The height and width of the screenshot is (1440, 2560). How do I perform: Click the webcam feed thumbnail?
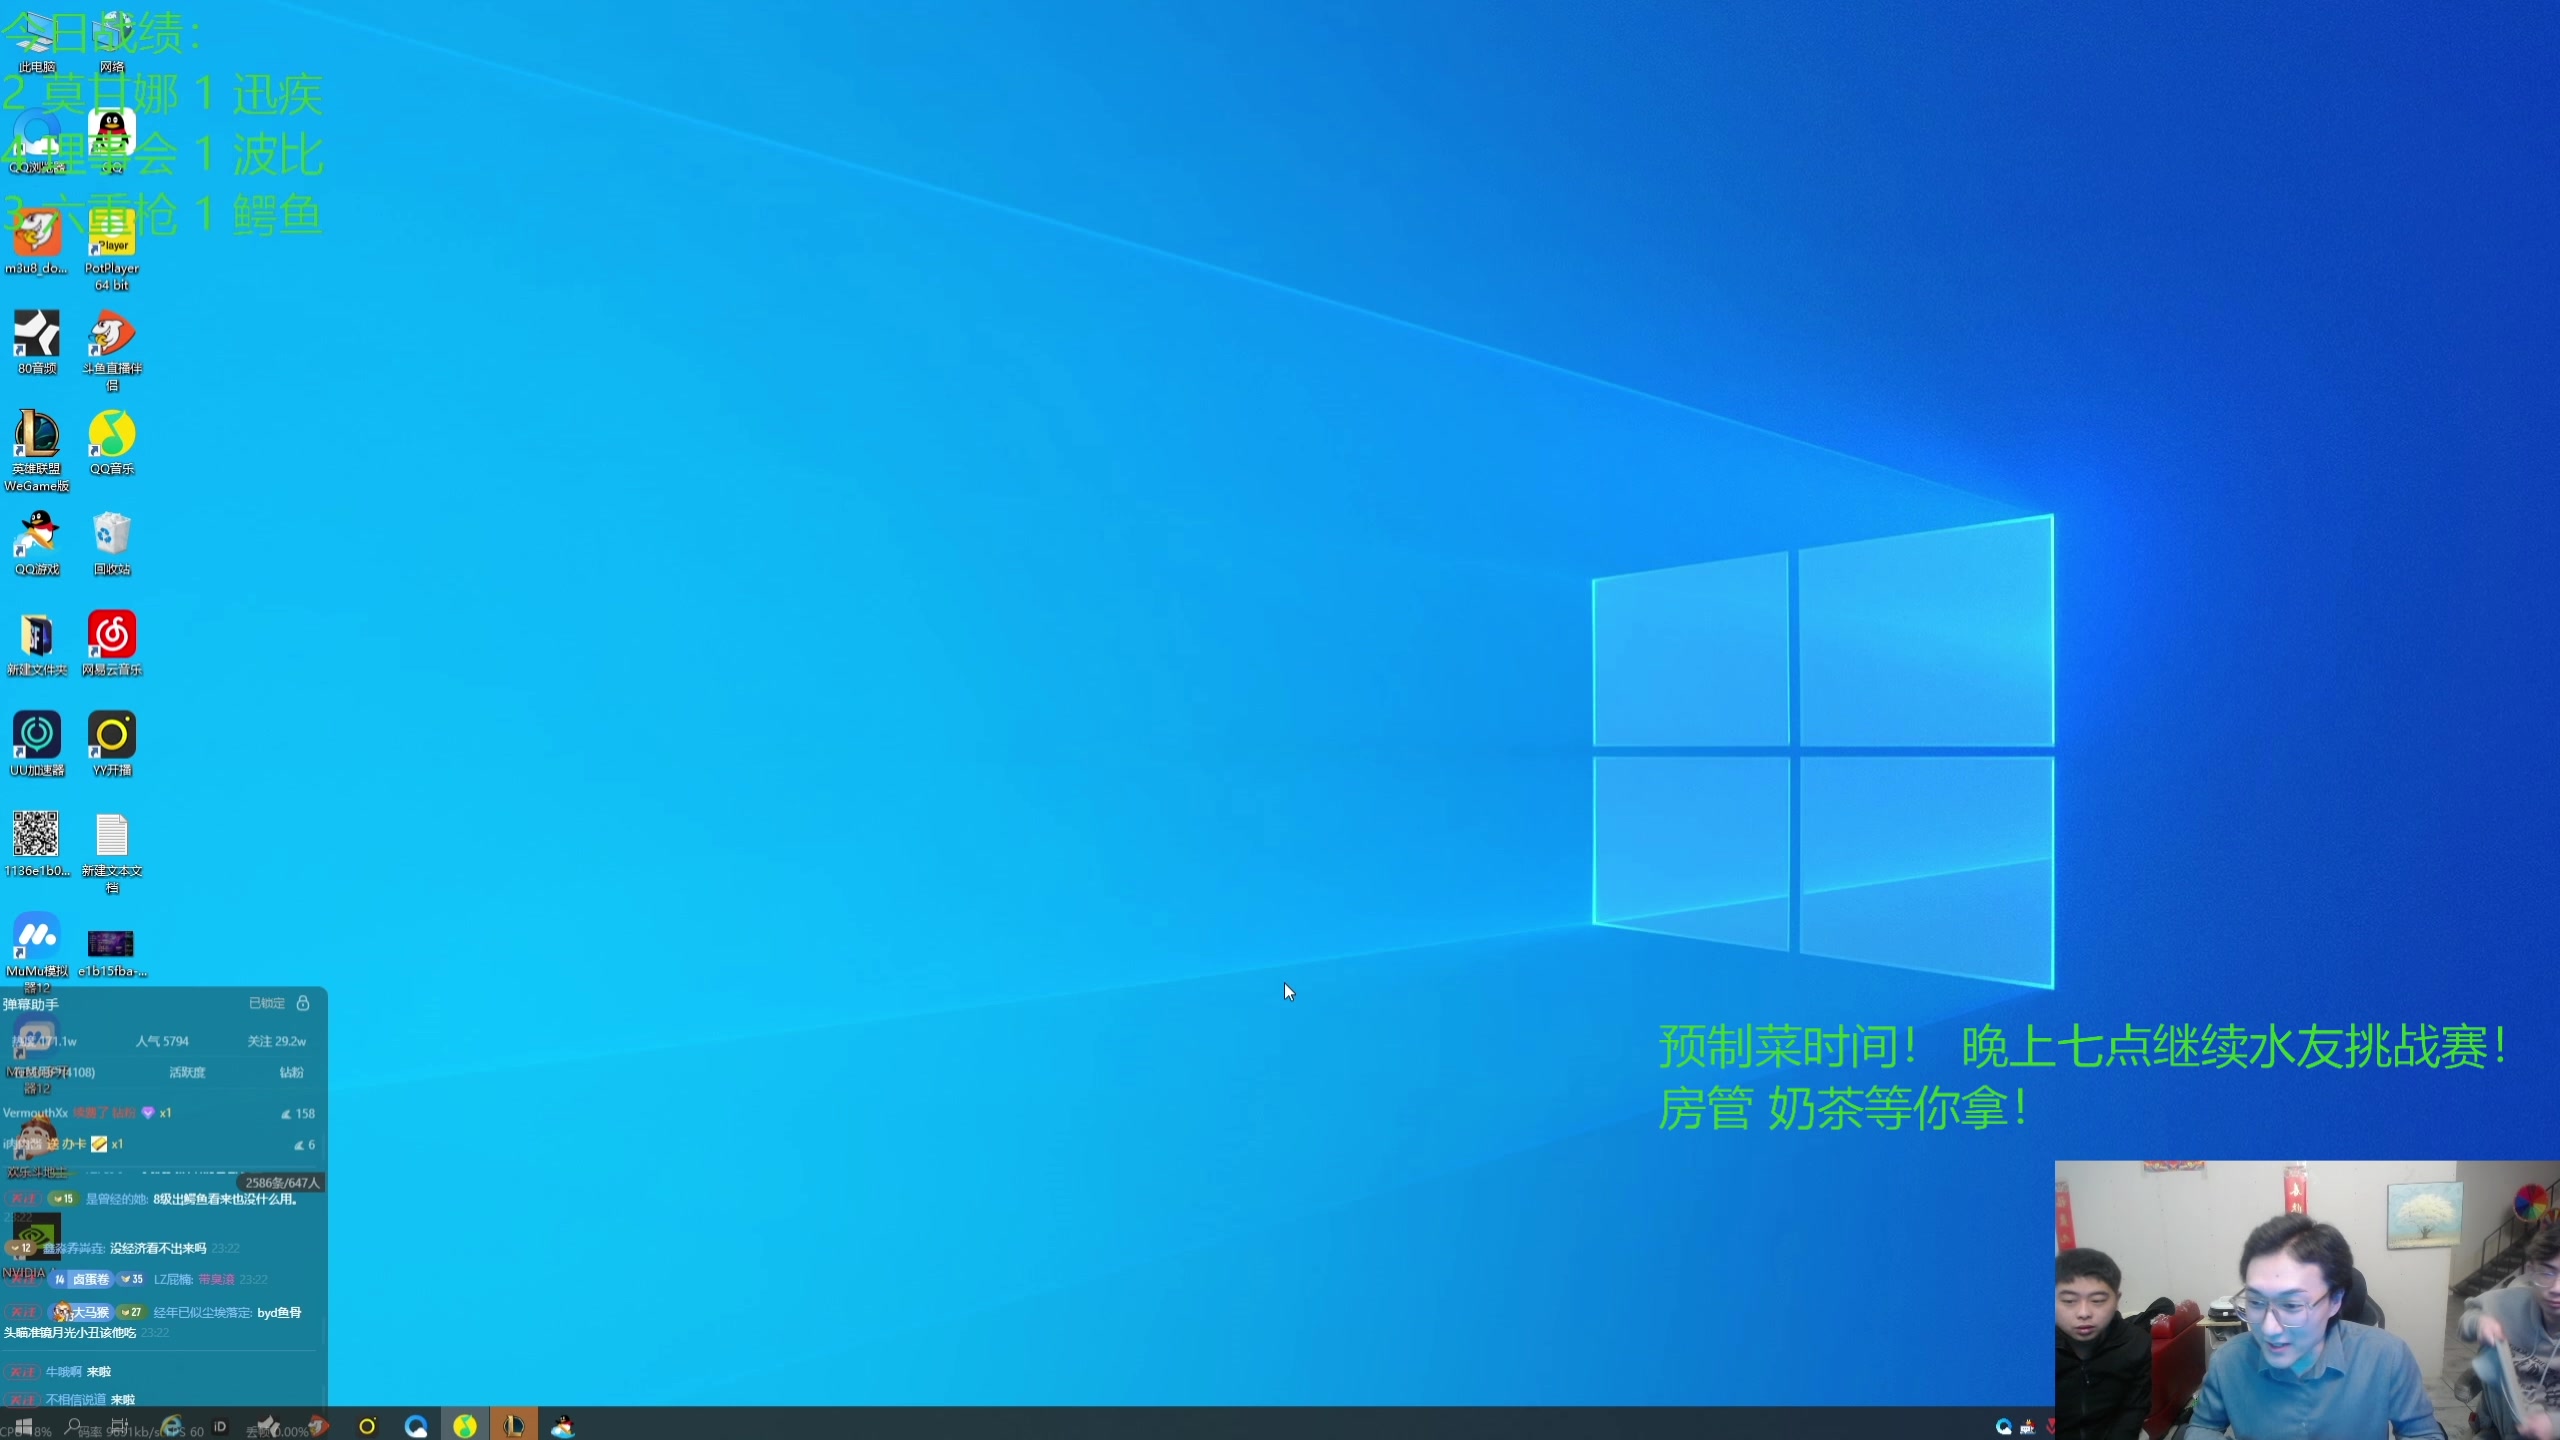point(2307,1300)
